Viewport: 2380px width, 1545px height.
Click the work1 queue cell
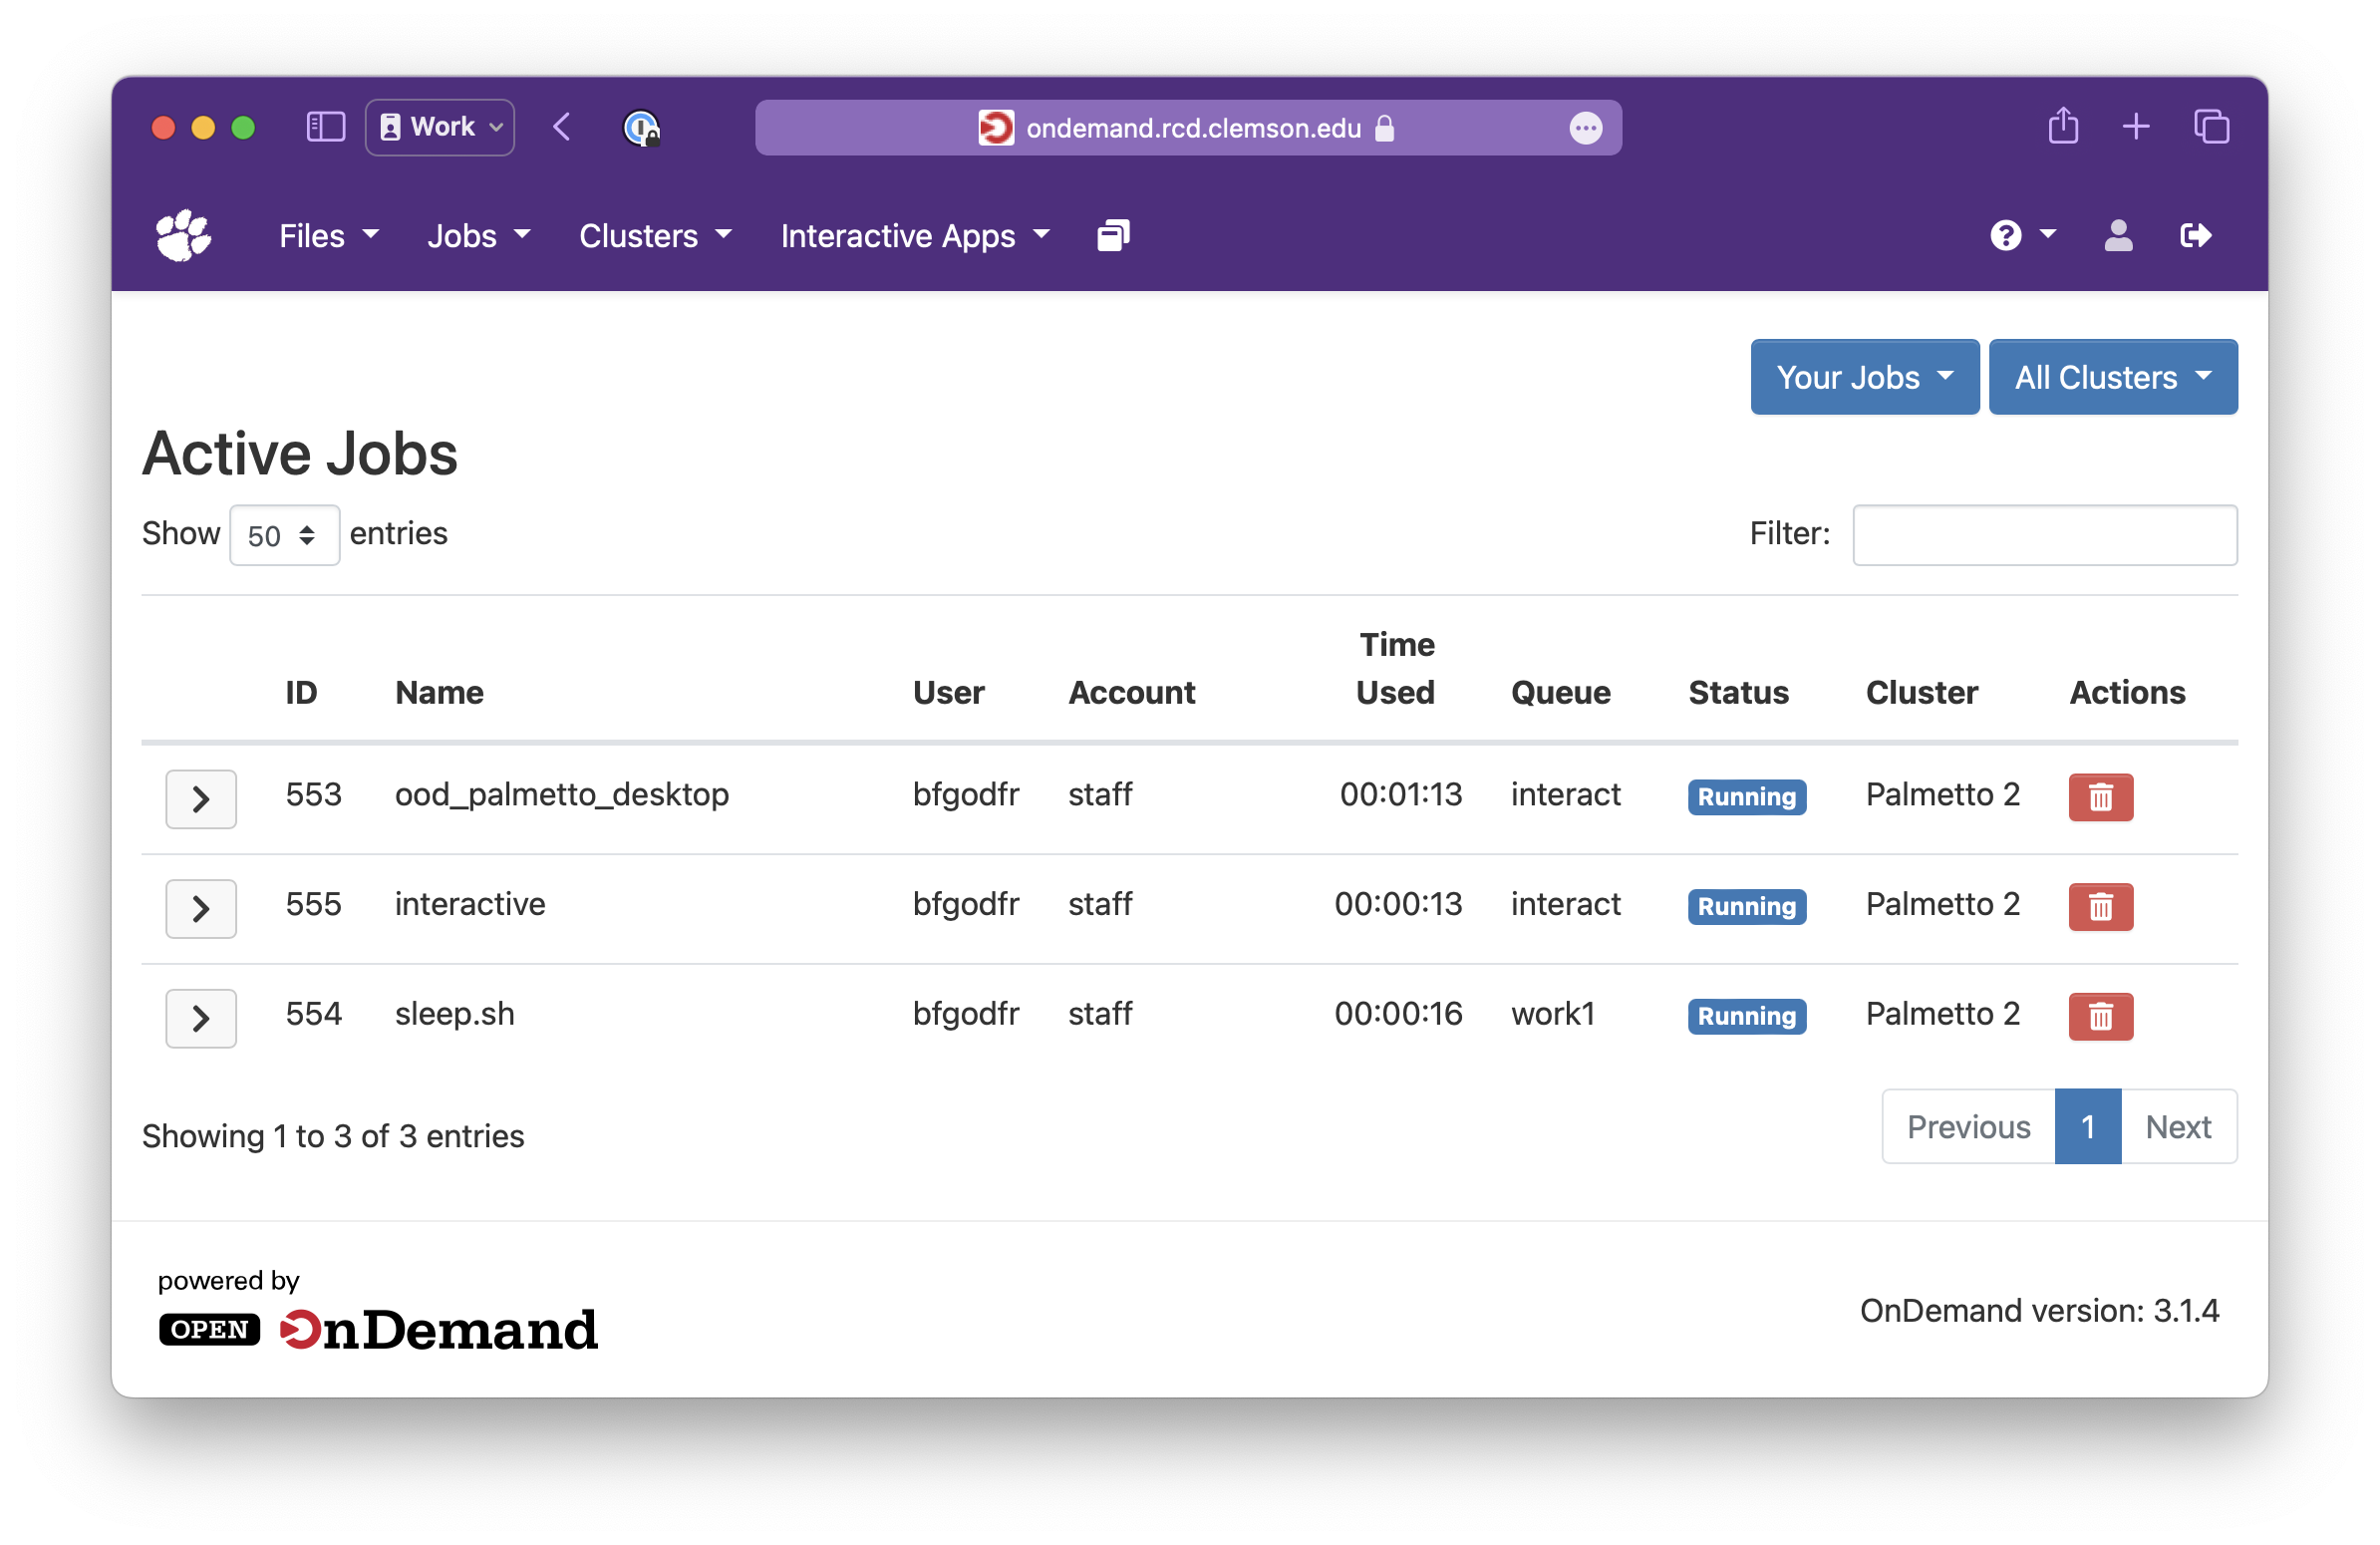pos(1552,1014)
